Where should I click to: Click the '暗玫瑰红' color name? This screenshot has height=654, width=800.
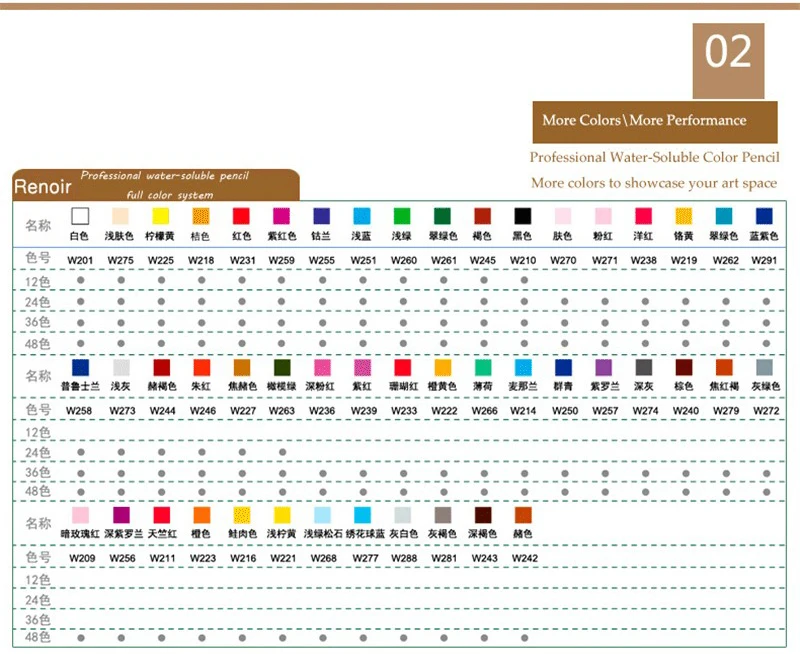80,534
